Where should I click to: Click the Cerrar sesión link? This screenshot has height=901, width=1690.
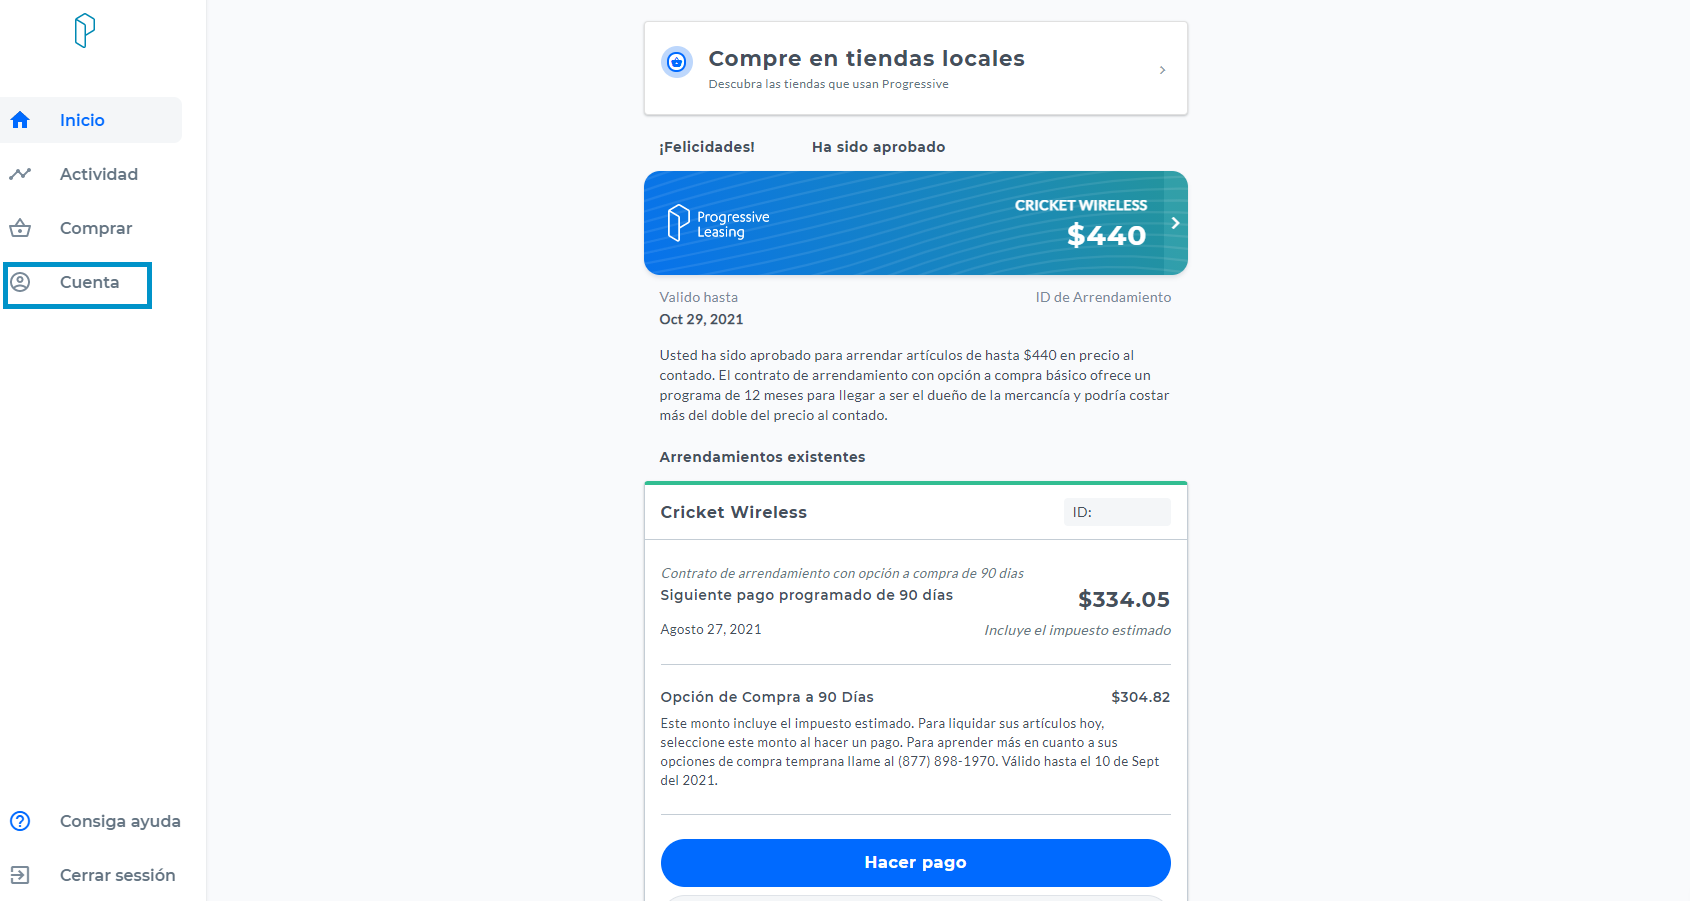[x=117, y=875]
